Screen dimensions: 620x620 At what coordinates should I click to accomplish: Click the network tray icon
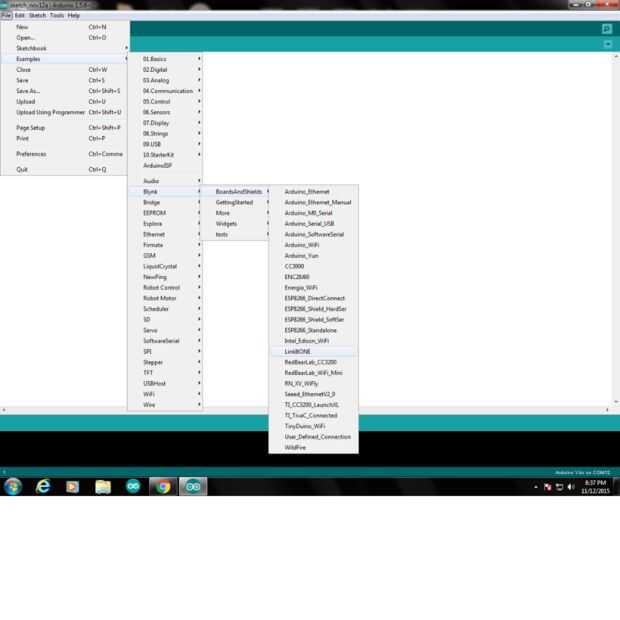tap(560, 487)
